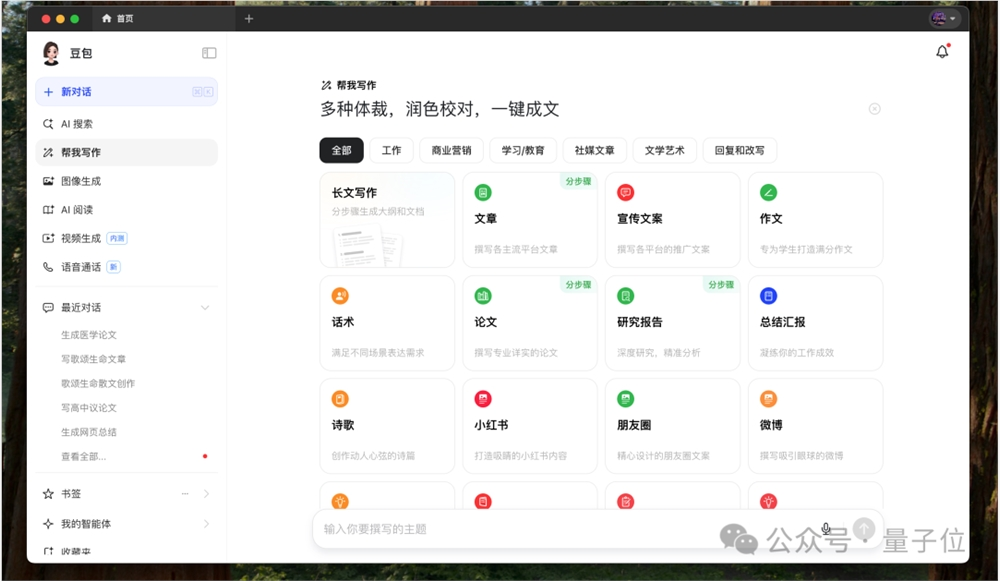Expand the 书签 section

pos(205,493)
